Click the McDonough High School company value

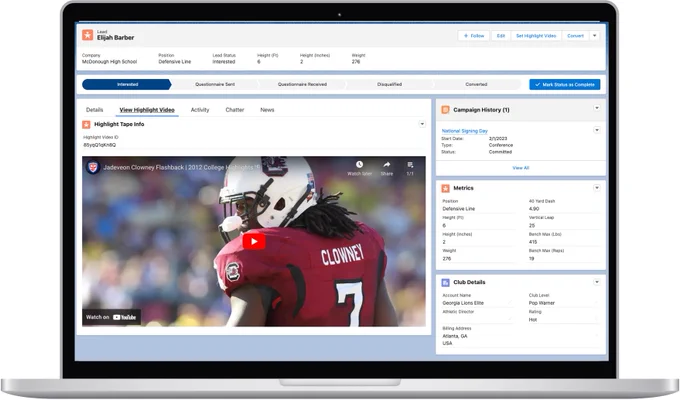pyautogui.click(x=109, y=62)
